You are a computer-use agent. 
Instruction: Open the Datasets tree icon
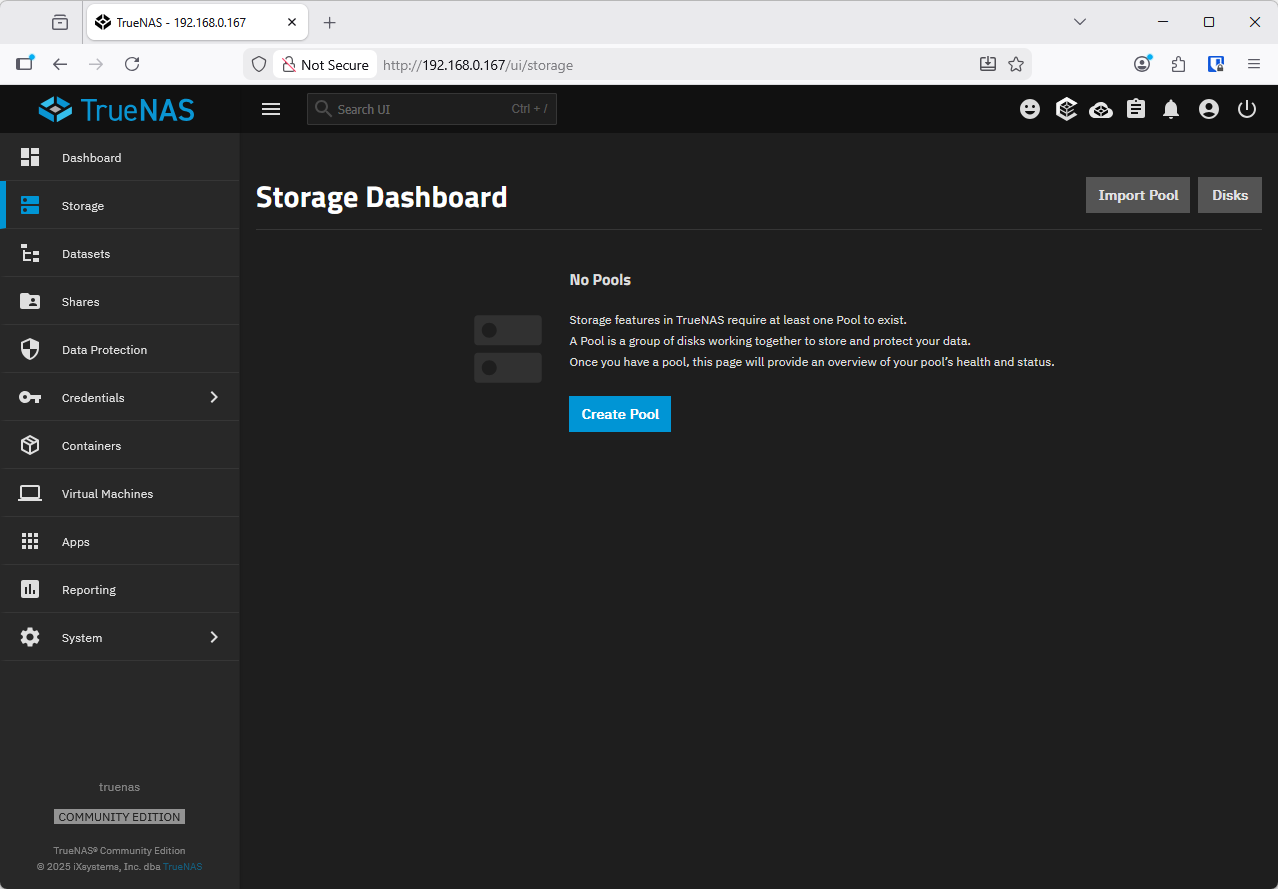coord(30,253)
